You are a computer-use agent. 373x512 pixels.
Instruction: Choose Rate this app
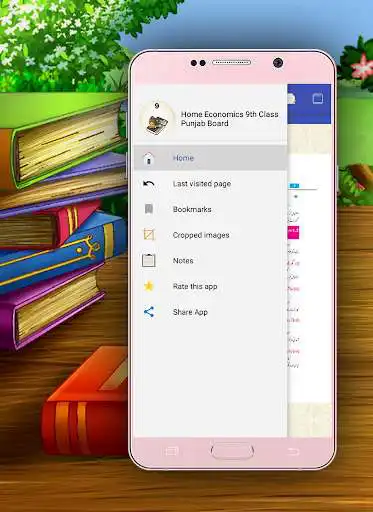point(211,286)
